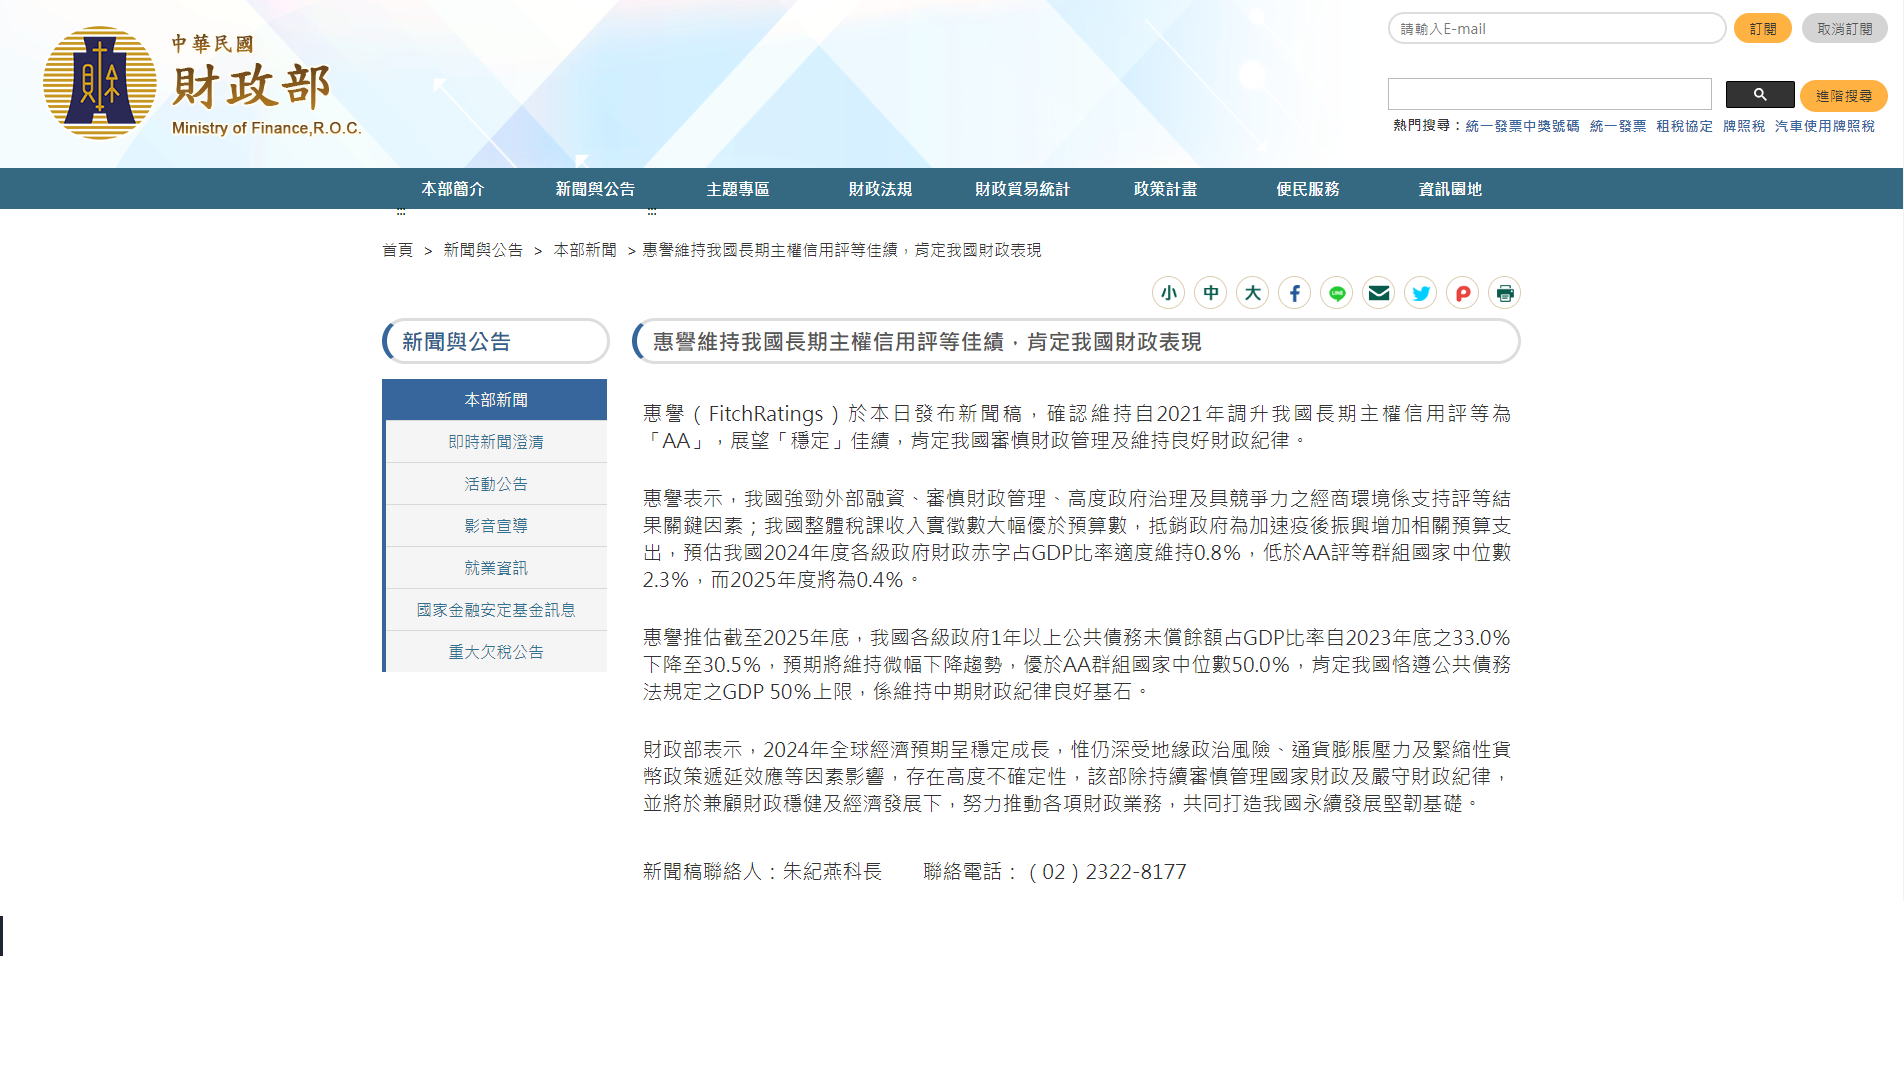Open 進階搜尋 advanced search
Image resolution: width=1904 pixels, height=1080 pixels.
pyautogui.click(x=1843, y=96)
